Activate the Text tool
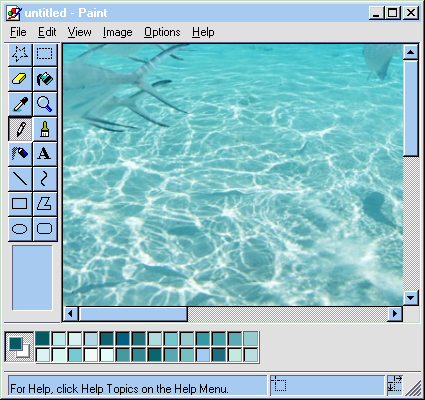Viewport: 425px width, 400px height. point(45,154)
